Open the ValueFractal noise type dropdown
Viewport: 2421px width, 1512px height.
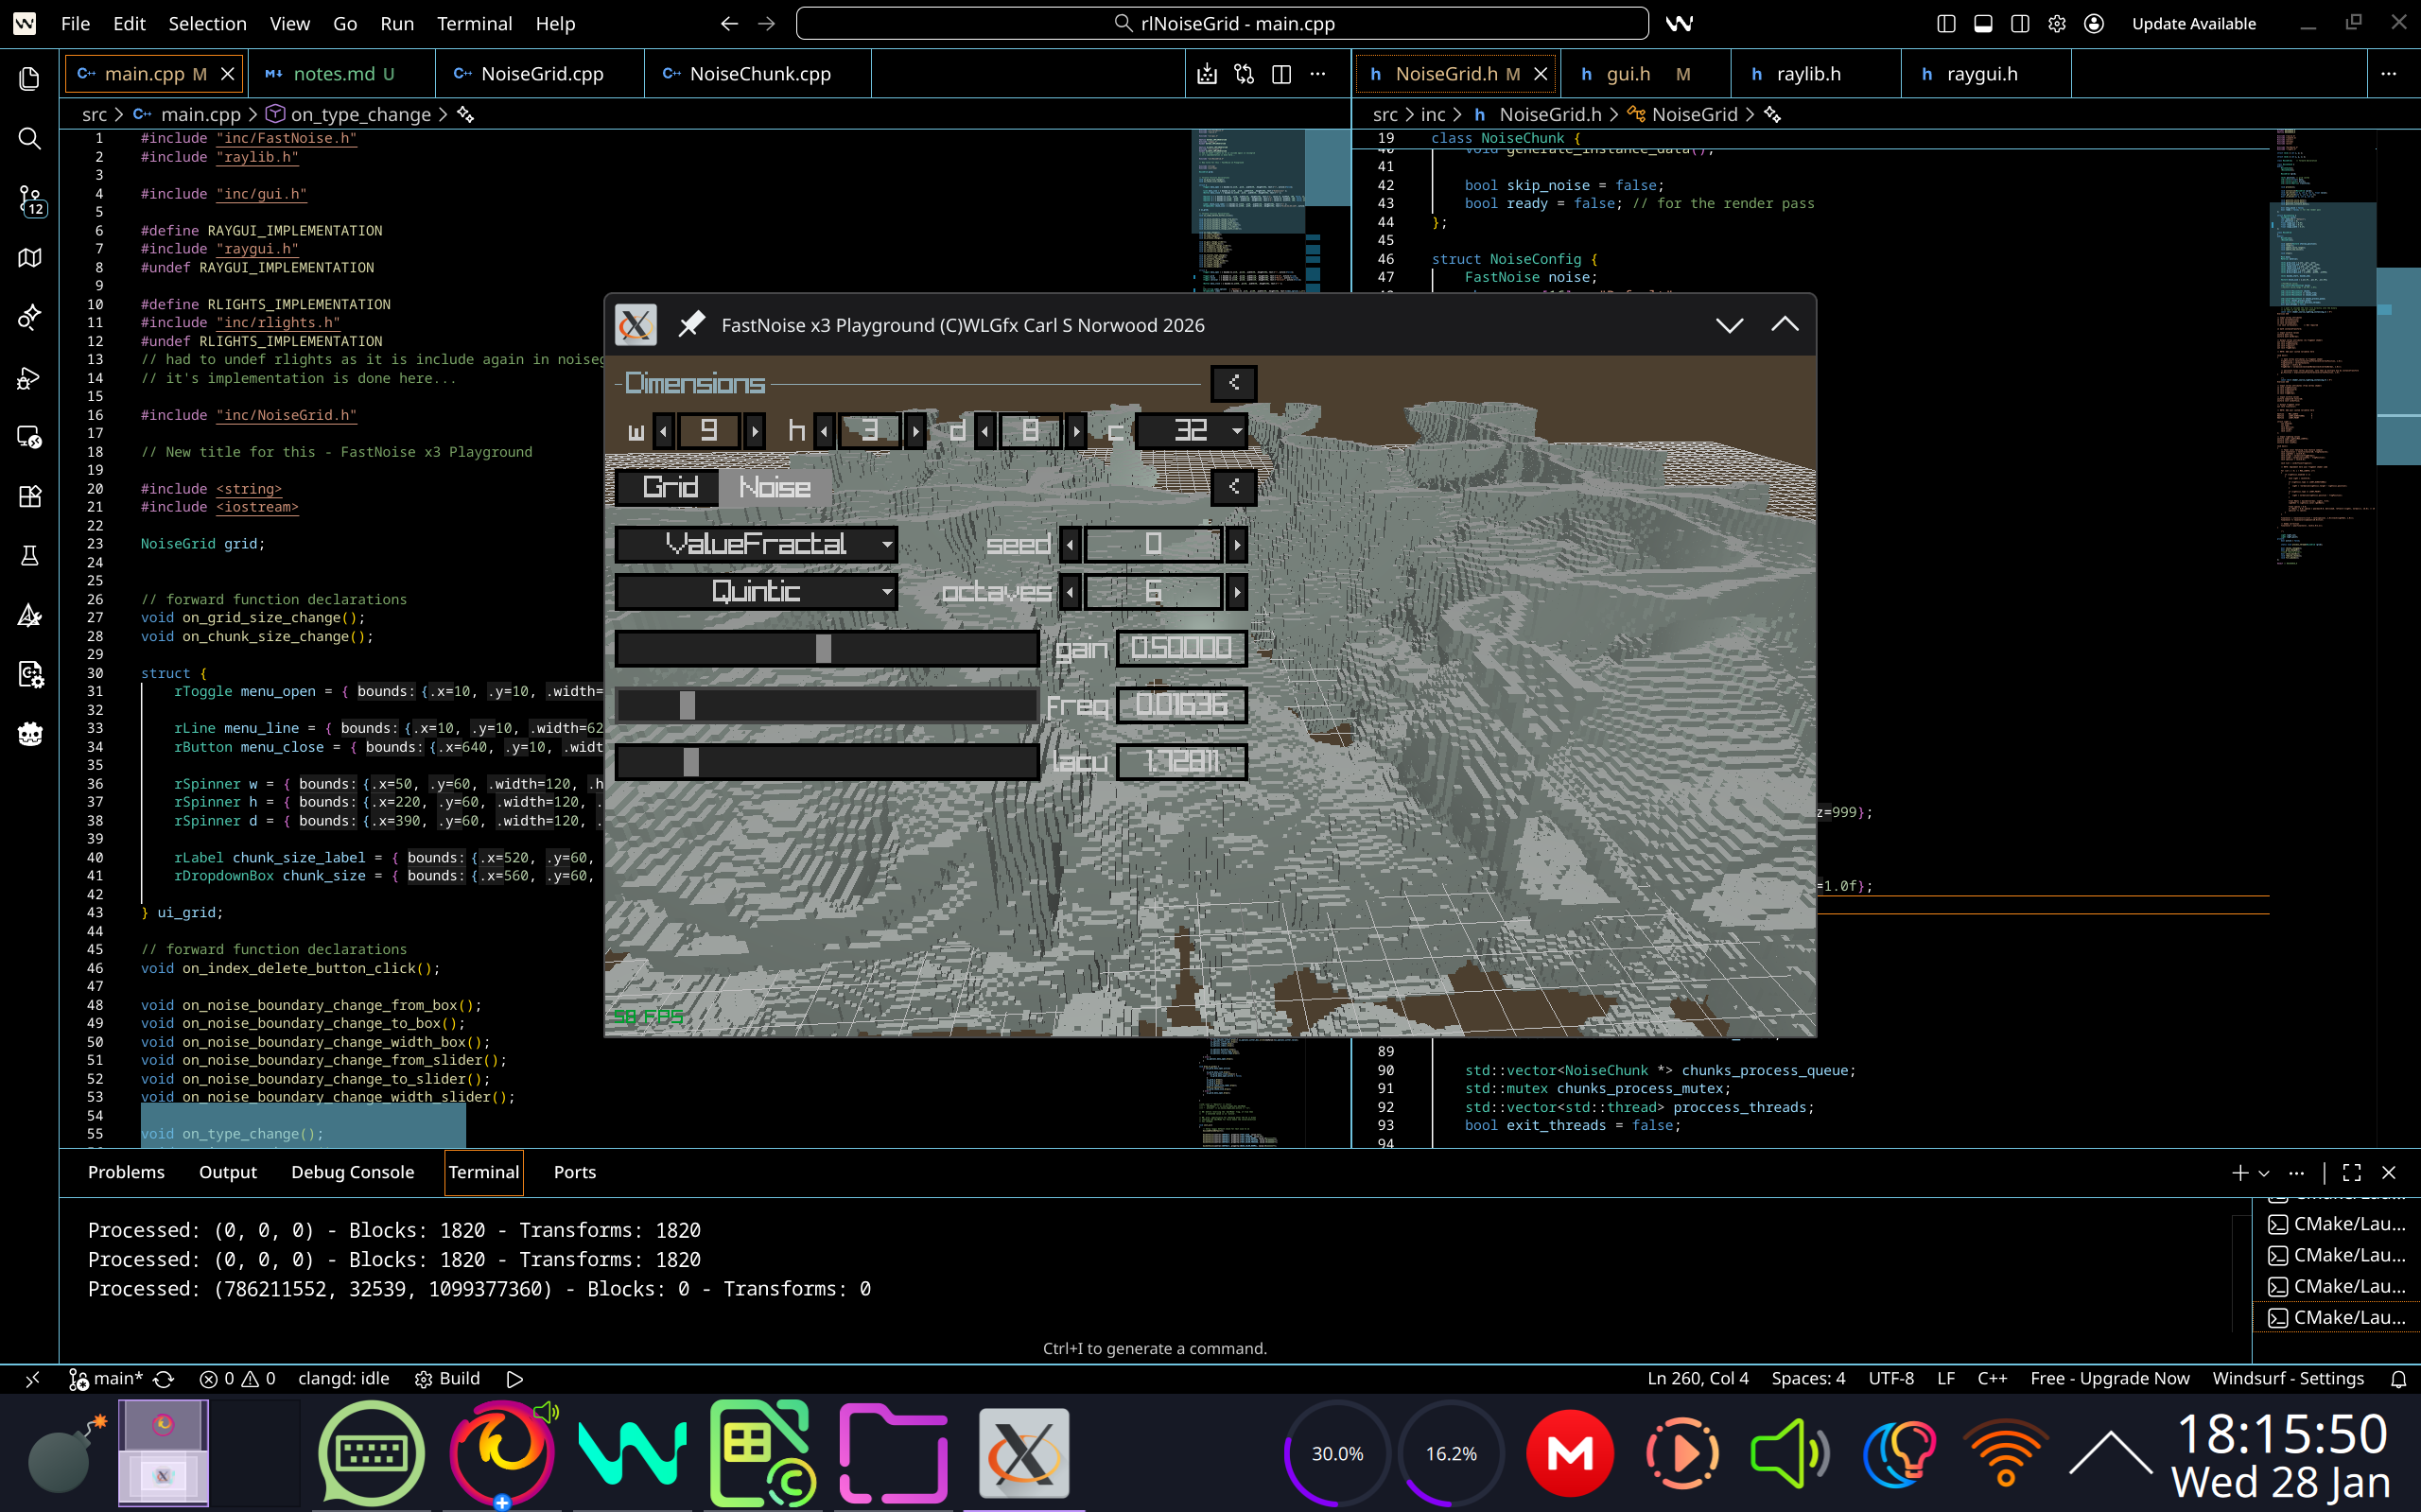tap(756, 544)
